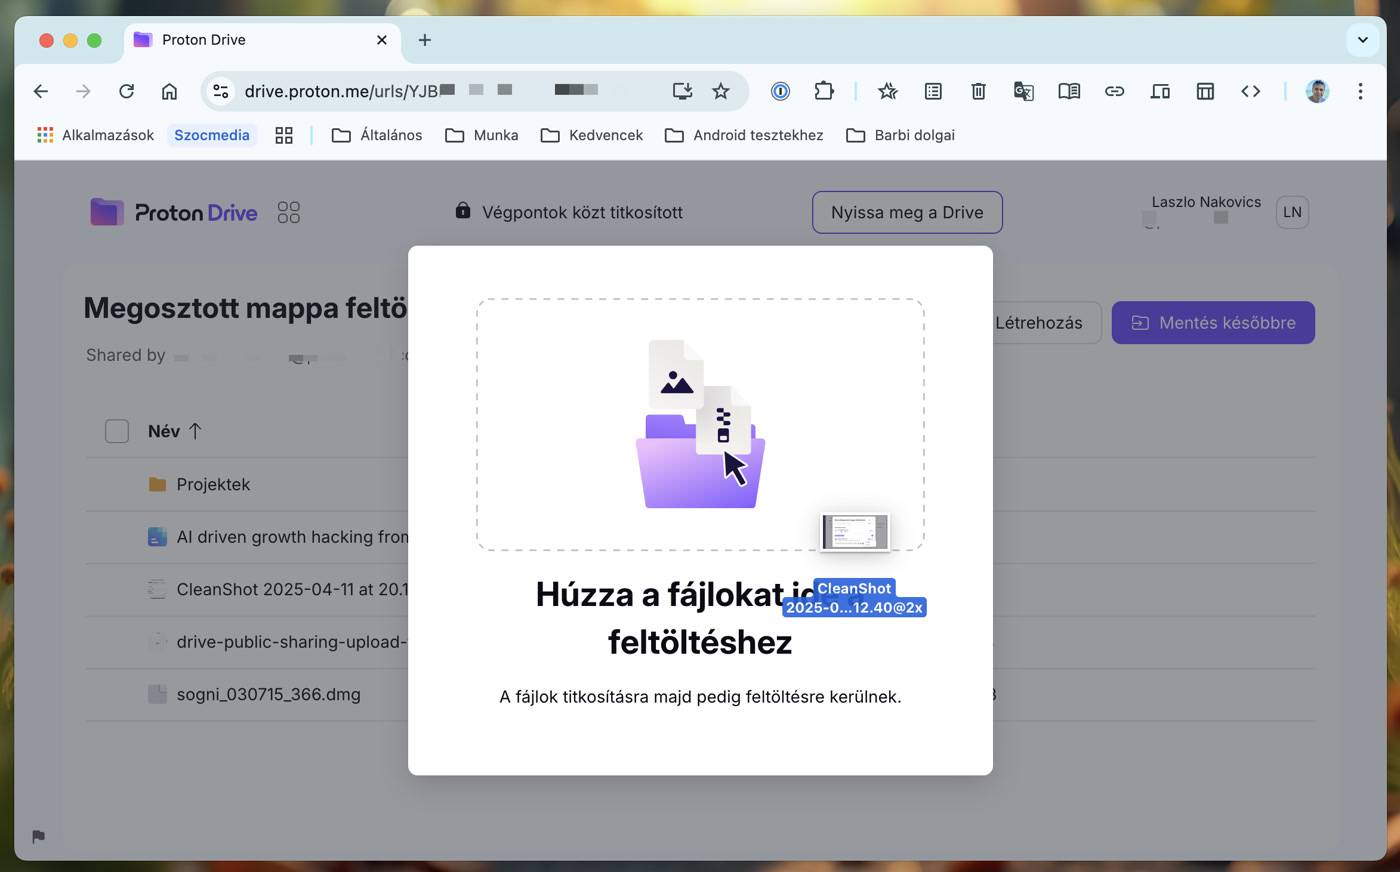Image resolution: width=1400 pixels, height=872 pixels.
Task: Open the tab groups grid in bookmarks bar
Action: point(284,135)
